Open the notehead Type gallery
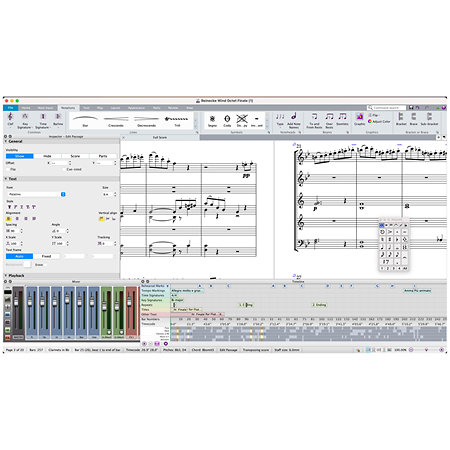Screen dimensions: 450x450 [280, 120]
